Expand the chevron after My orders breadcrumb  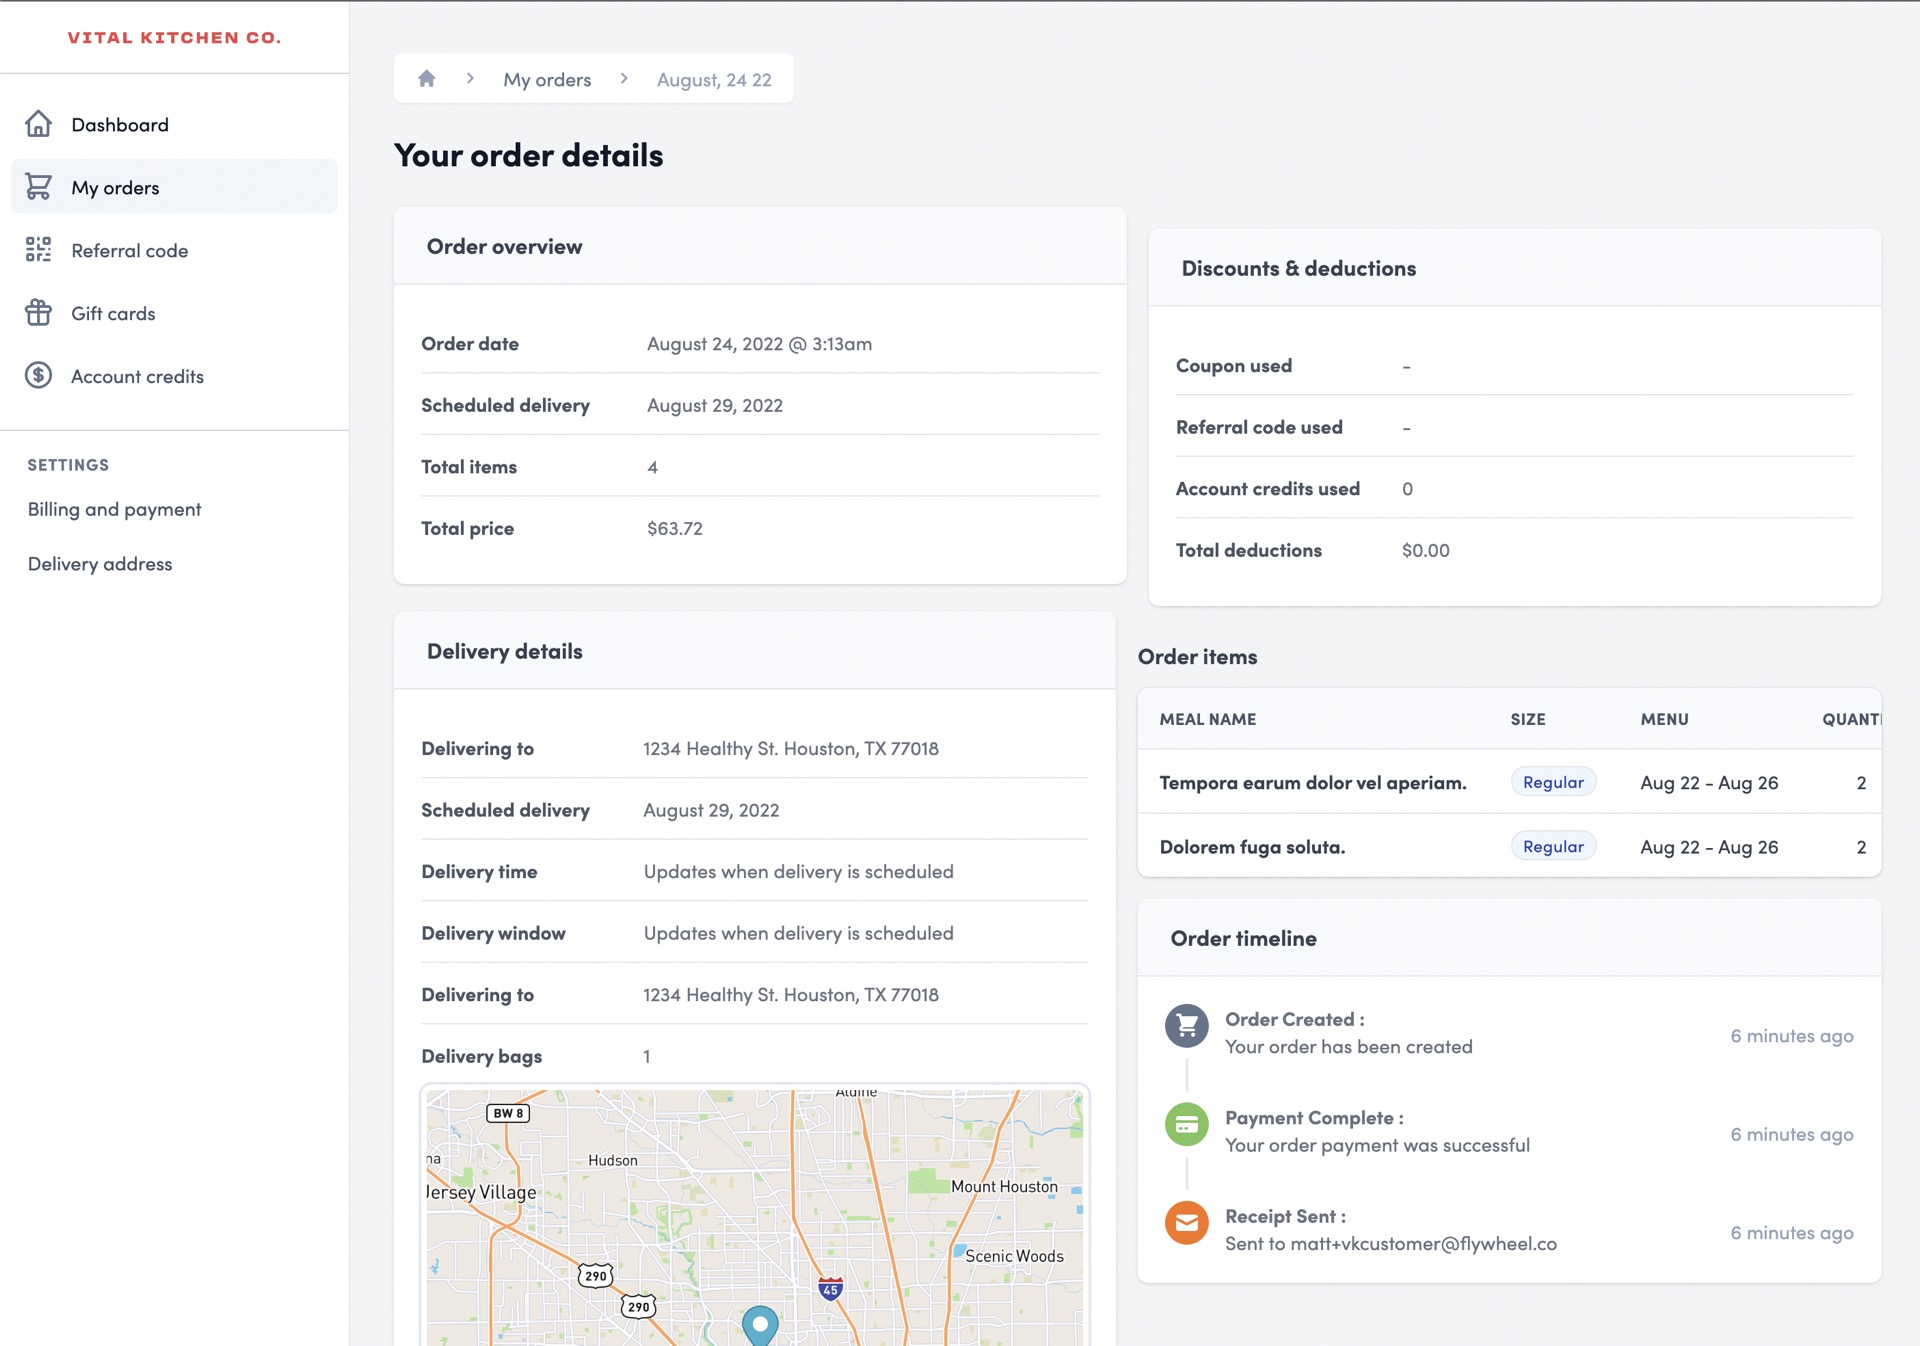(624, 78)
